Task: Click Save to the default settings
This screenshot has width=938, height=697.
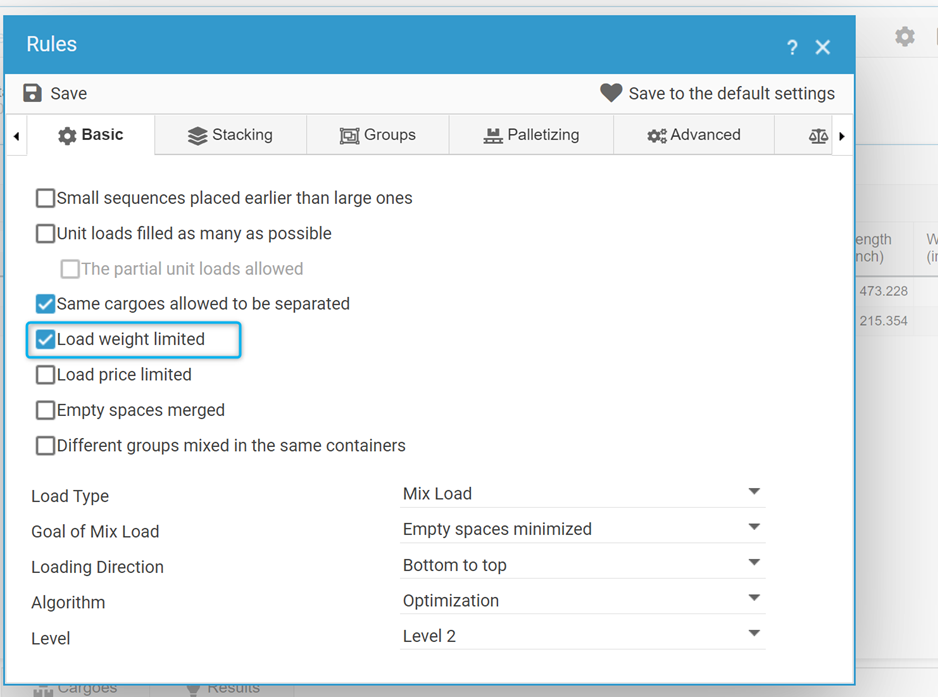Action: coord(732,93)
